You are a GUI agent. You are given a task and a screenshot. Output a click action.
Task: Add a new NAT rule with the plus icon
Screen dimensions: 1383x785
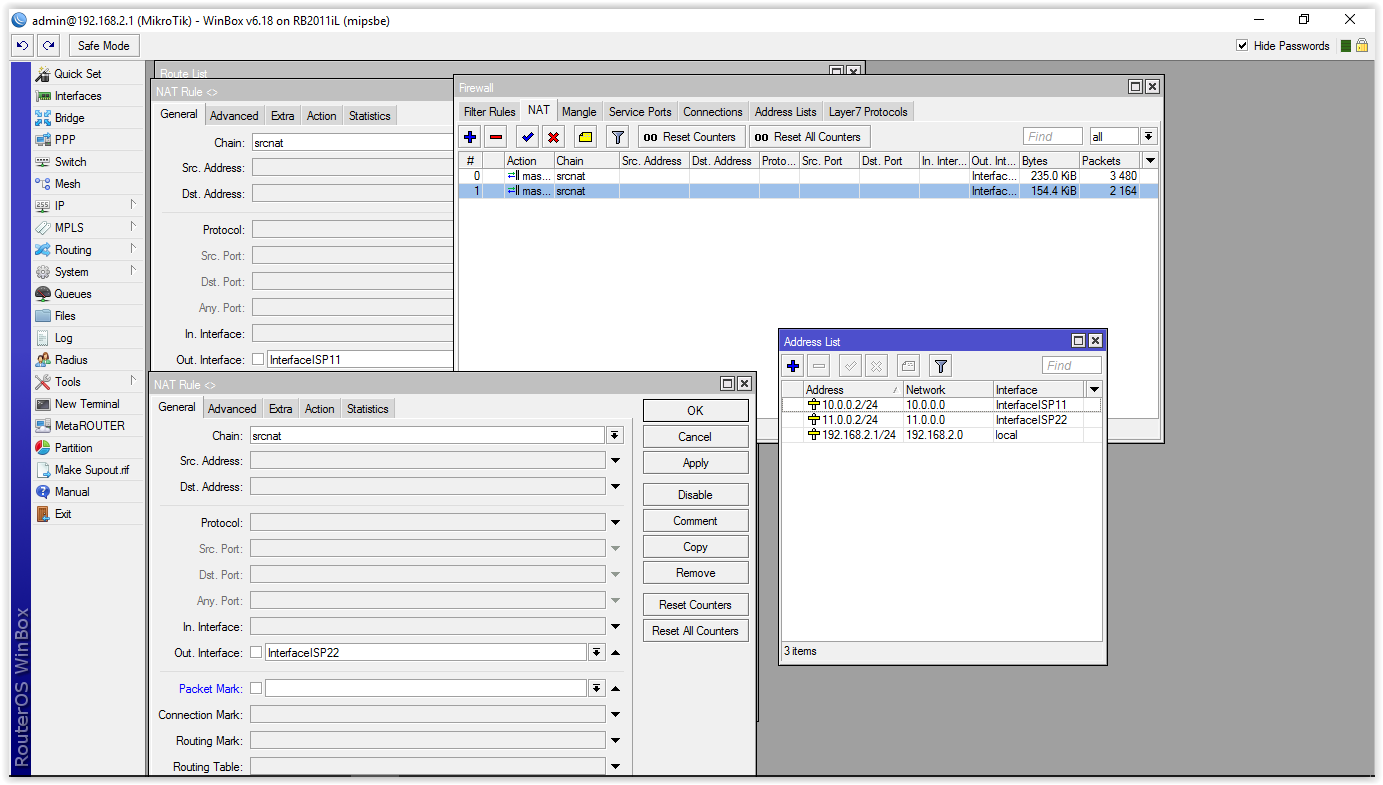469,136
